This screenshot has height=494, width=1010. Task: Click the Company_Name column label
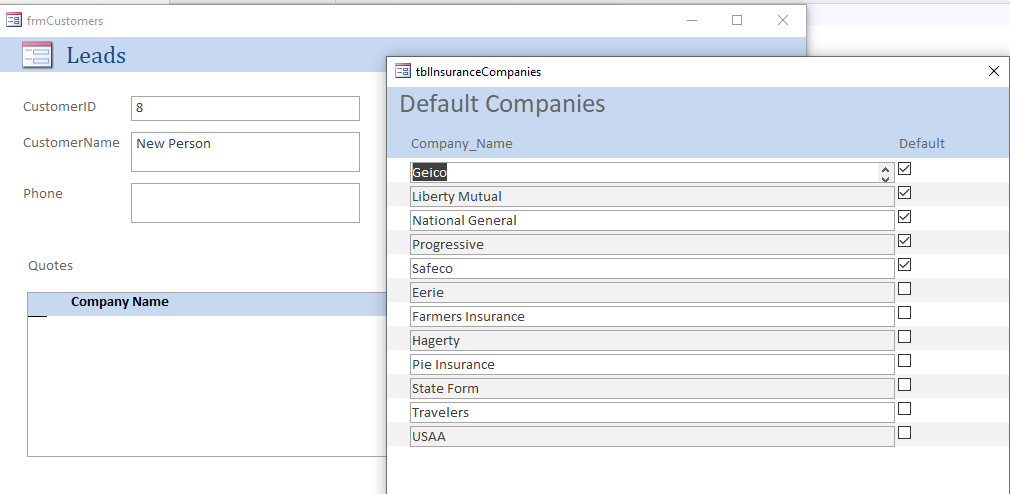(x=462, y=144)
